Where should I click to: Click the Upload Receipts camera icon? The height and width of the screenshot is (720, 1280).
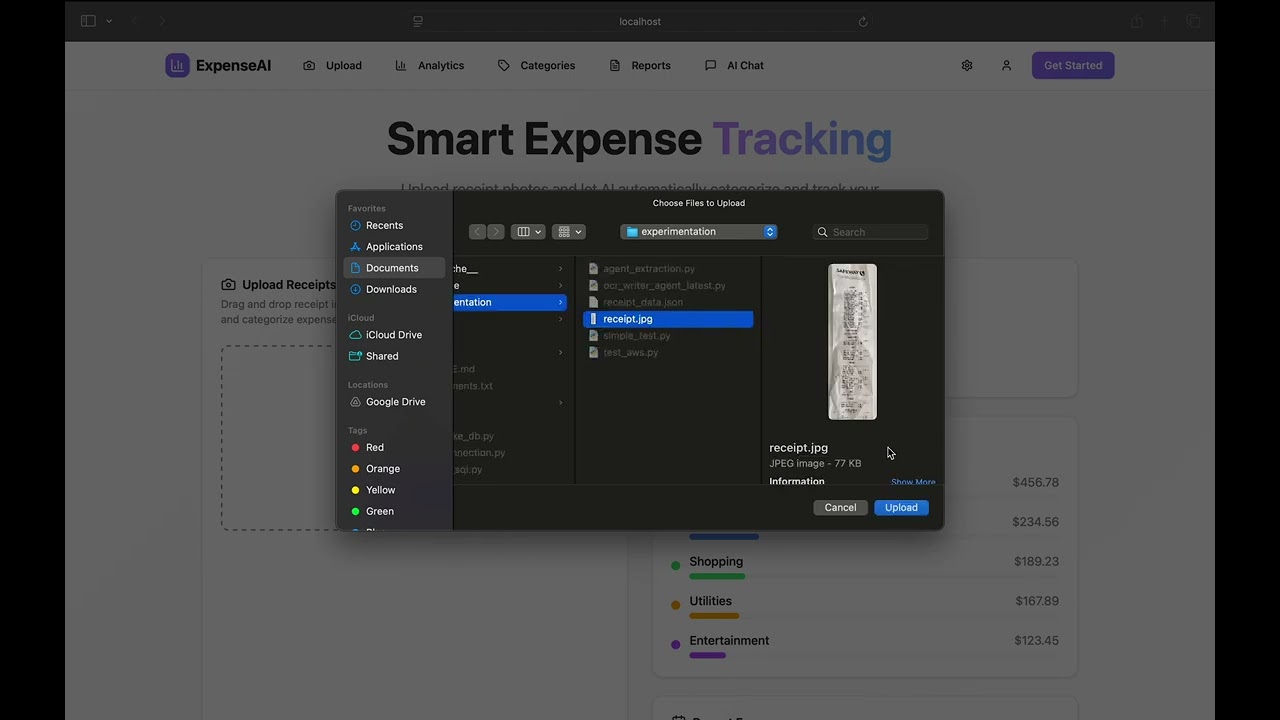click(x=229, y=285)
